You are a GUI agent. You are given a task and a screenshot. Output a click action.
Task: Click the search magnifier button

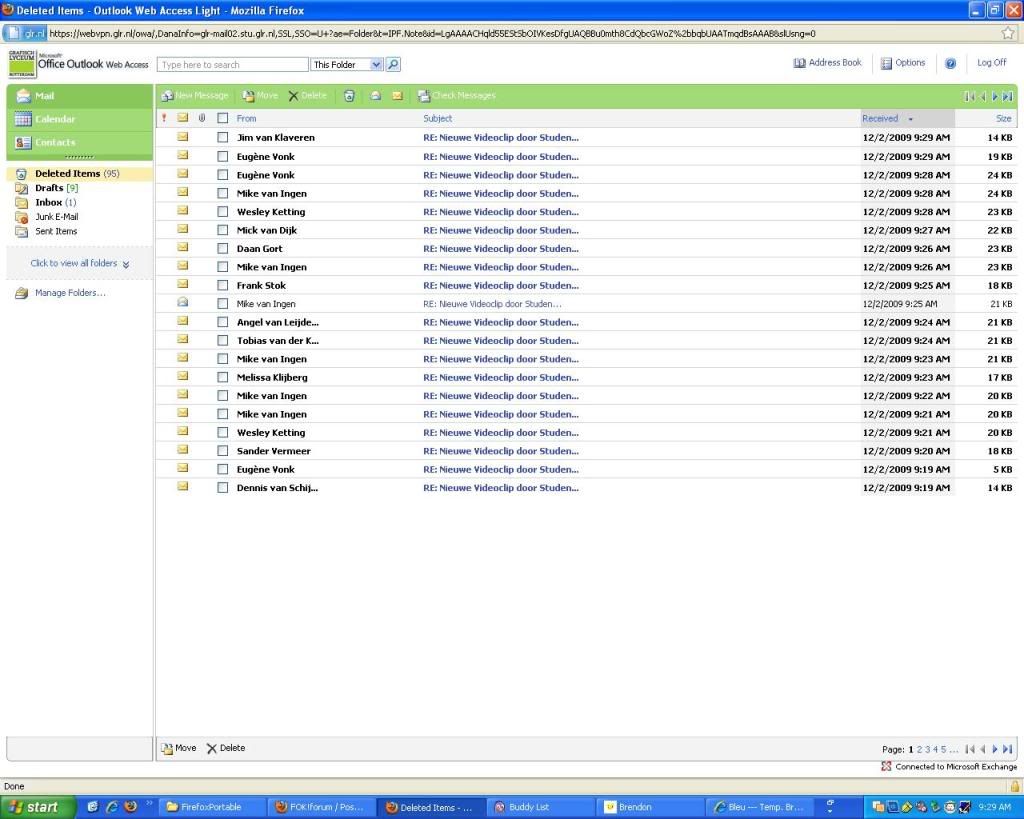393,65
